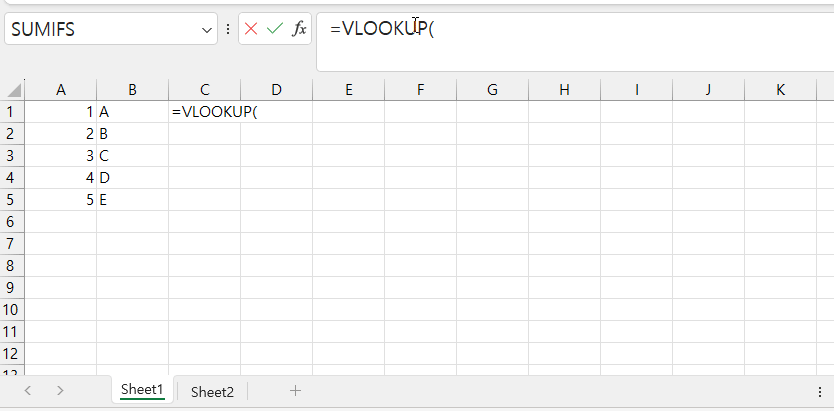This screenshot has height=411, width=834.
Task: Switch to the Sheet2 tab
Action: (x=212, y=391)
